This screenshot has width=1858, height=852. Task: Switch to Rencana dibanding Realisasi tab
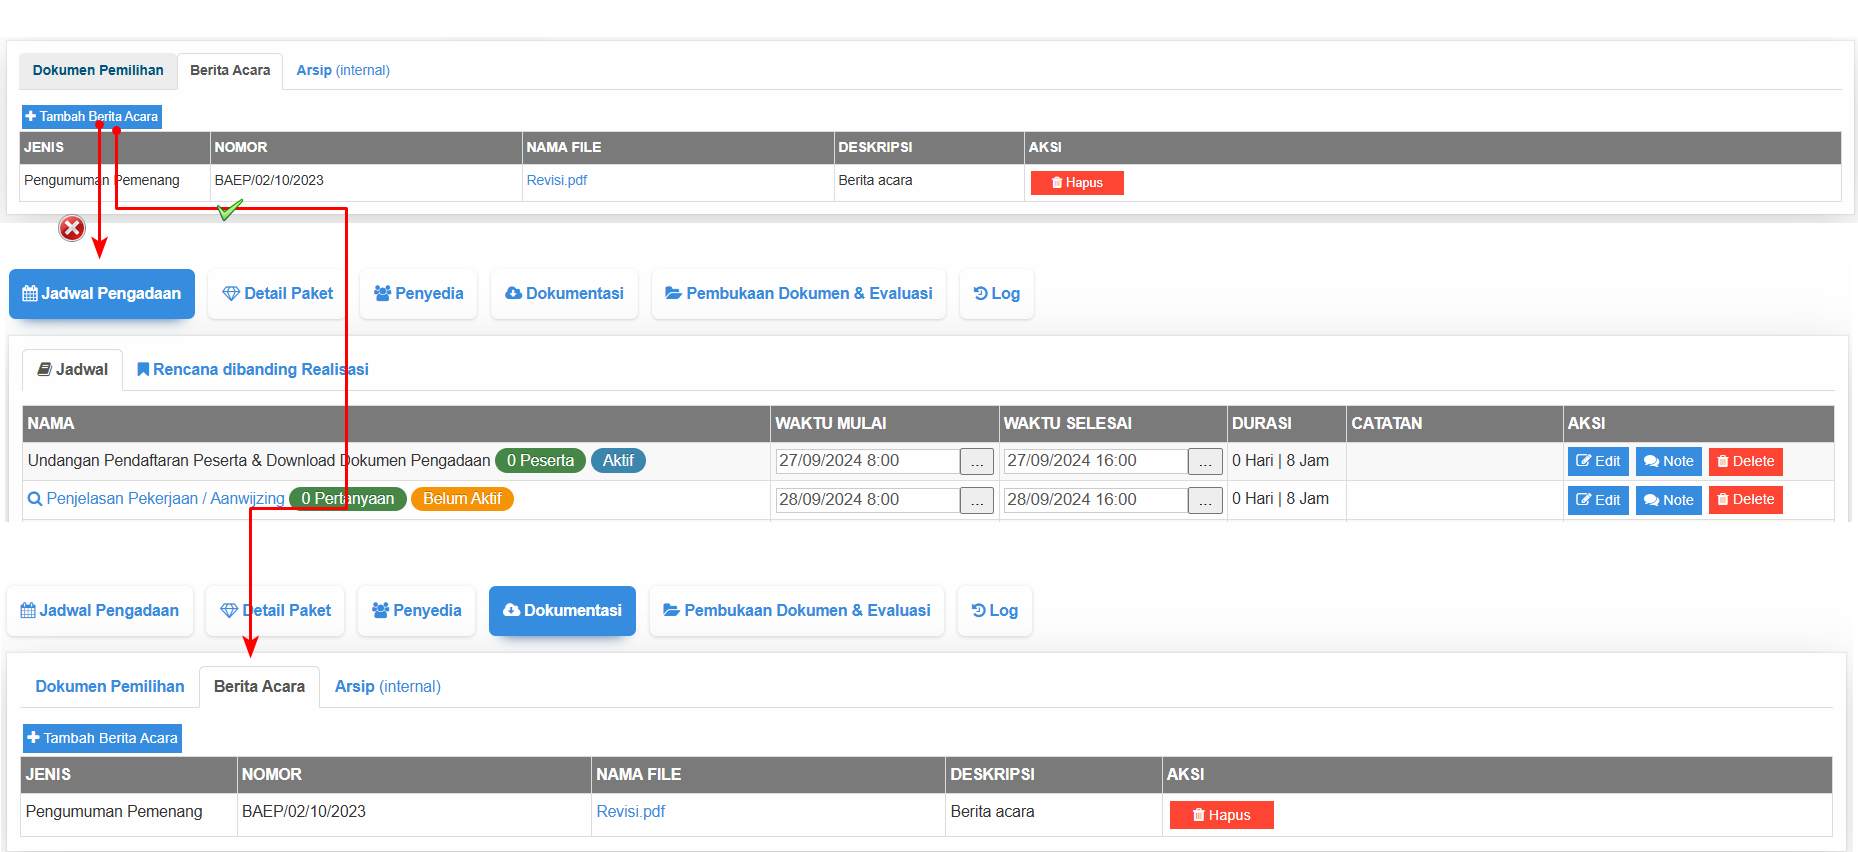click(x=252, y=370)
